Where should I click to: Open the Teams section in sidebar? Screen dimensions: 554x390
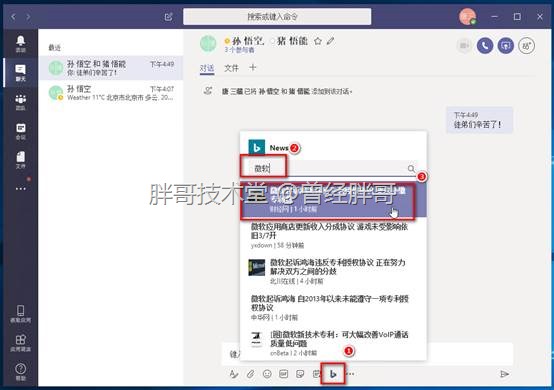tap(20, 102)
